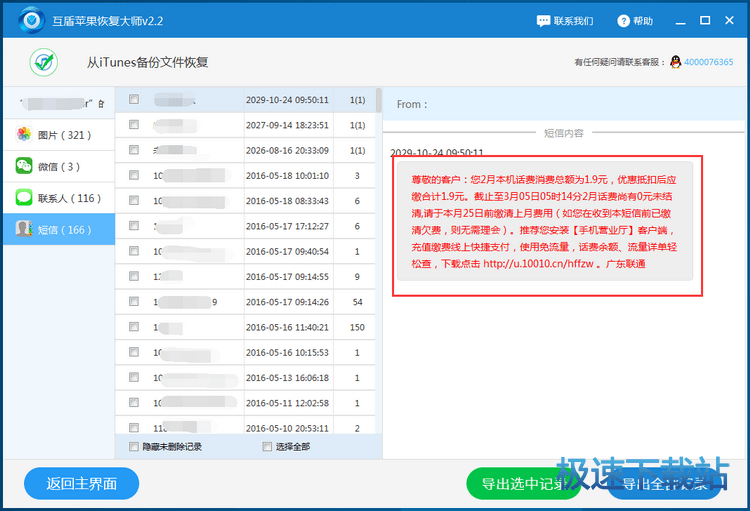750x511 pixels.
Task: Click the From: header field
Action: (x=564, y=104)
